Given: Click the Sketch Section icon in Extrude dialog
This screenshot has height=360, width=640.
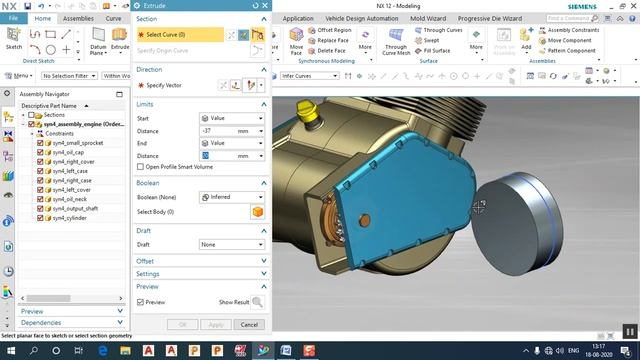Looking at the screenshot, I should (243, 35).
